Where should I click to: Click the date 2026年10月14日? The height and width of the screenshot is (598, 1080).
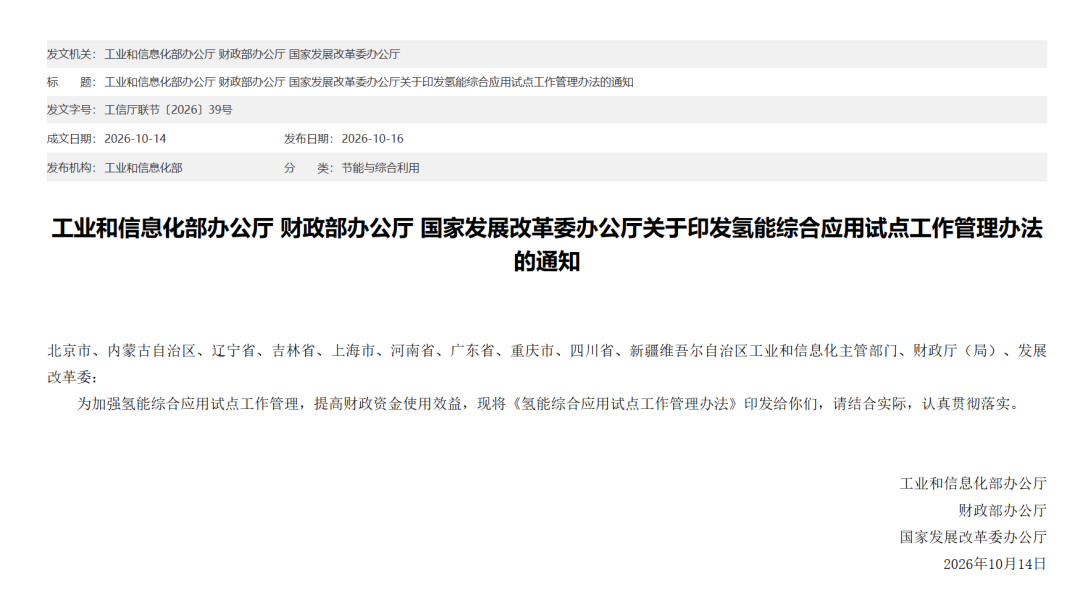click(x=995, y=564)
